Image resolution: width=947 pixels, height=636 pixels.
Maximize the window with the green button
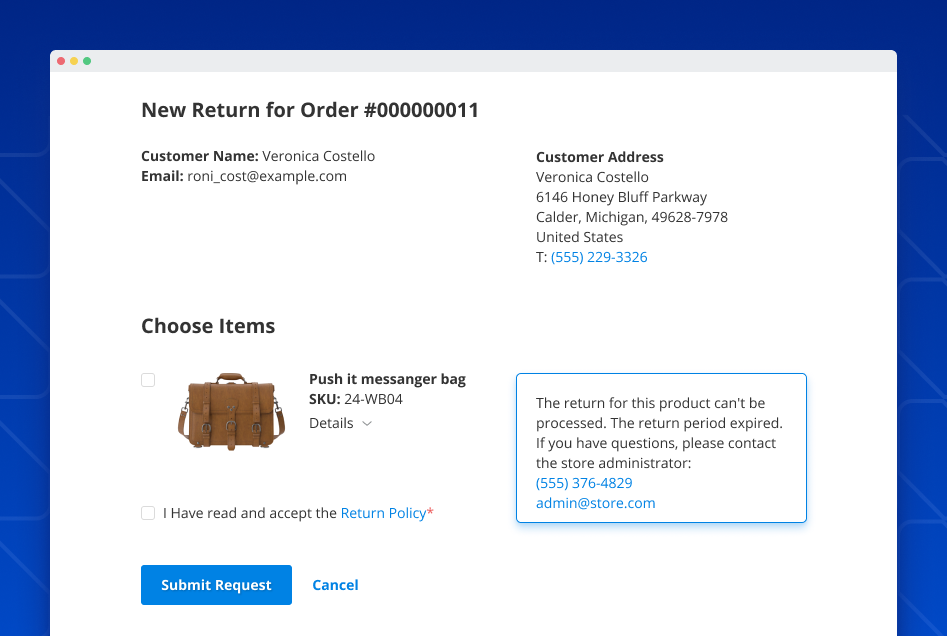pos(89,61)
